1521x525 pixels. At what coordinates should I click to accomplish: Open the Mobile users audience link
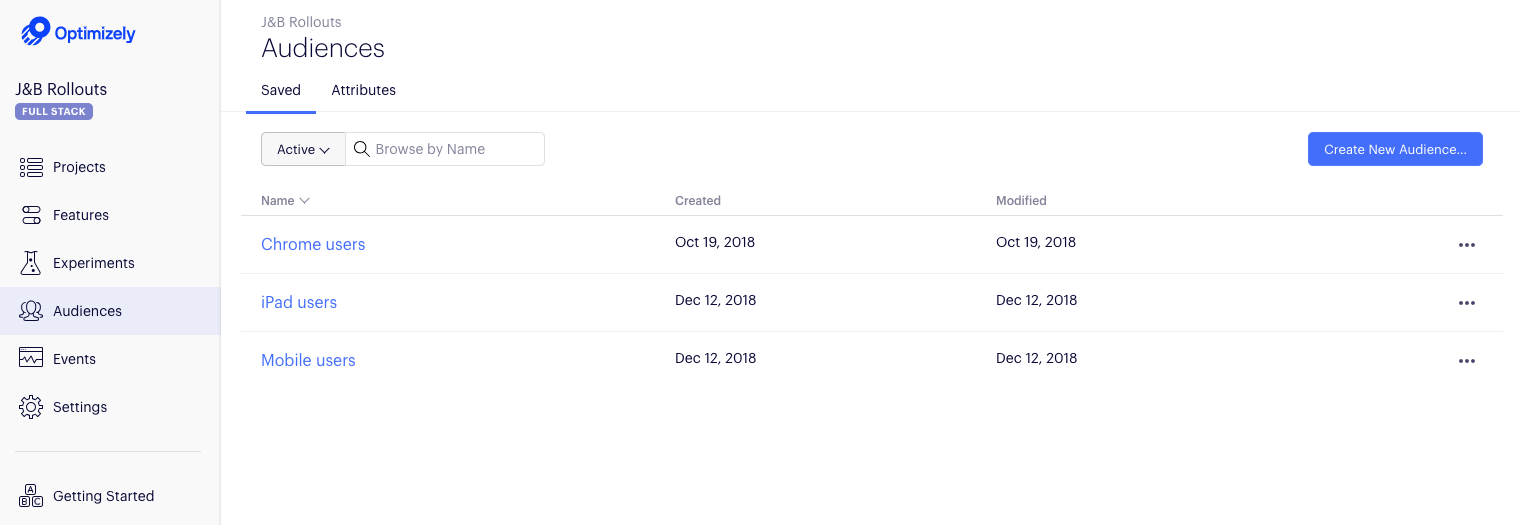point(308,360)
